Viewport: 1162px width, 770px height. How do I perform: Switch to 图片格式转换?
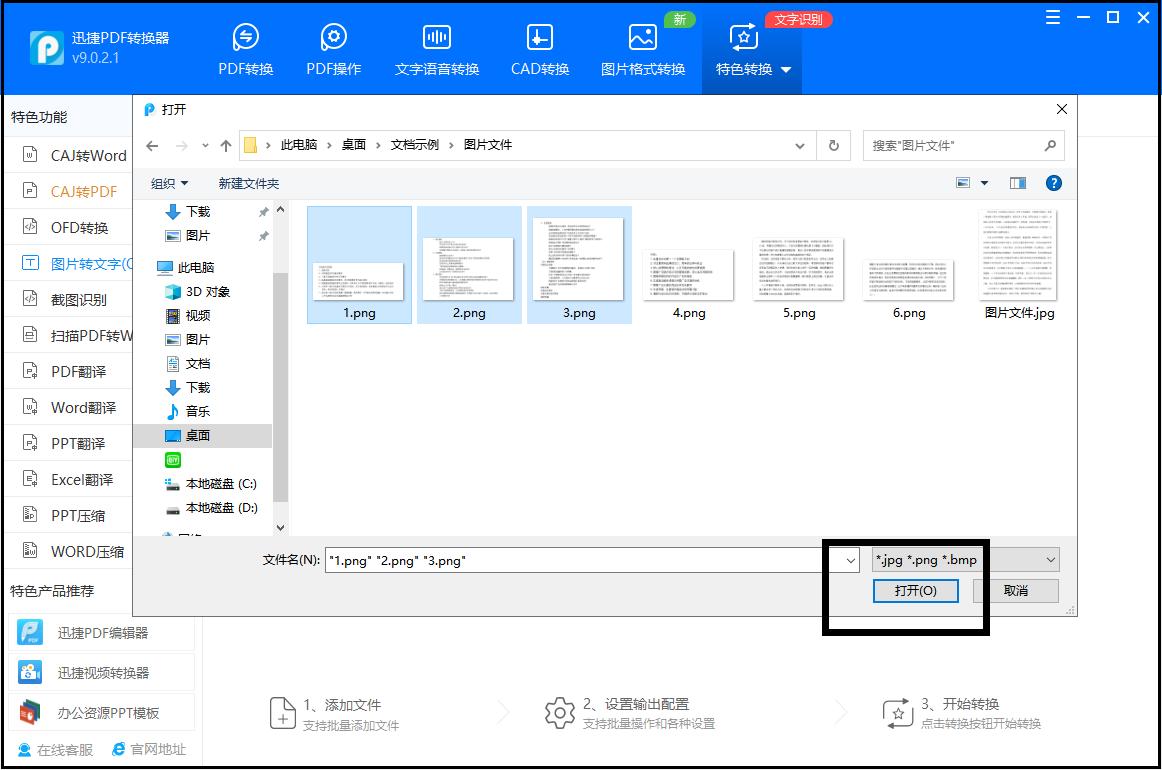pos(641,47)
